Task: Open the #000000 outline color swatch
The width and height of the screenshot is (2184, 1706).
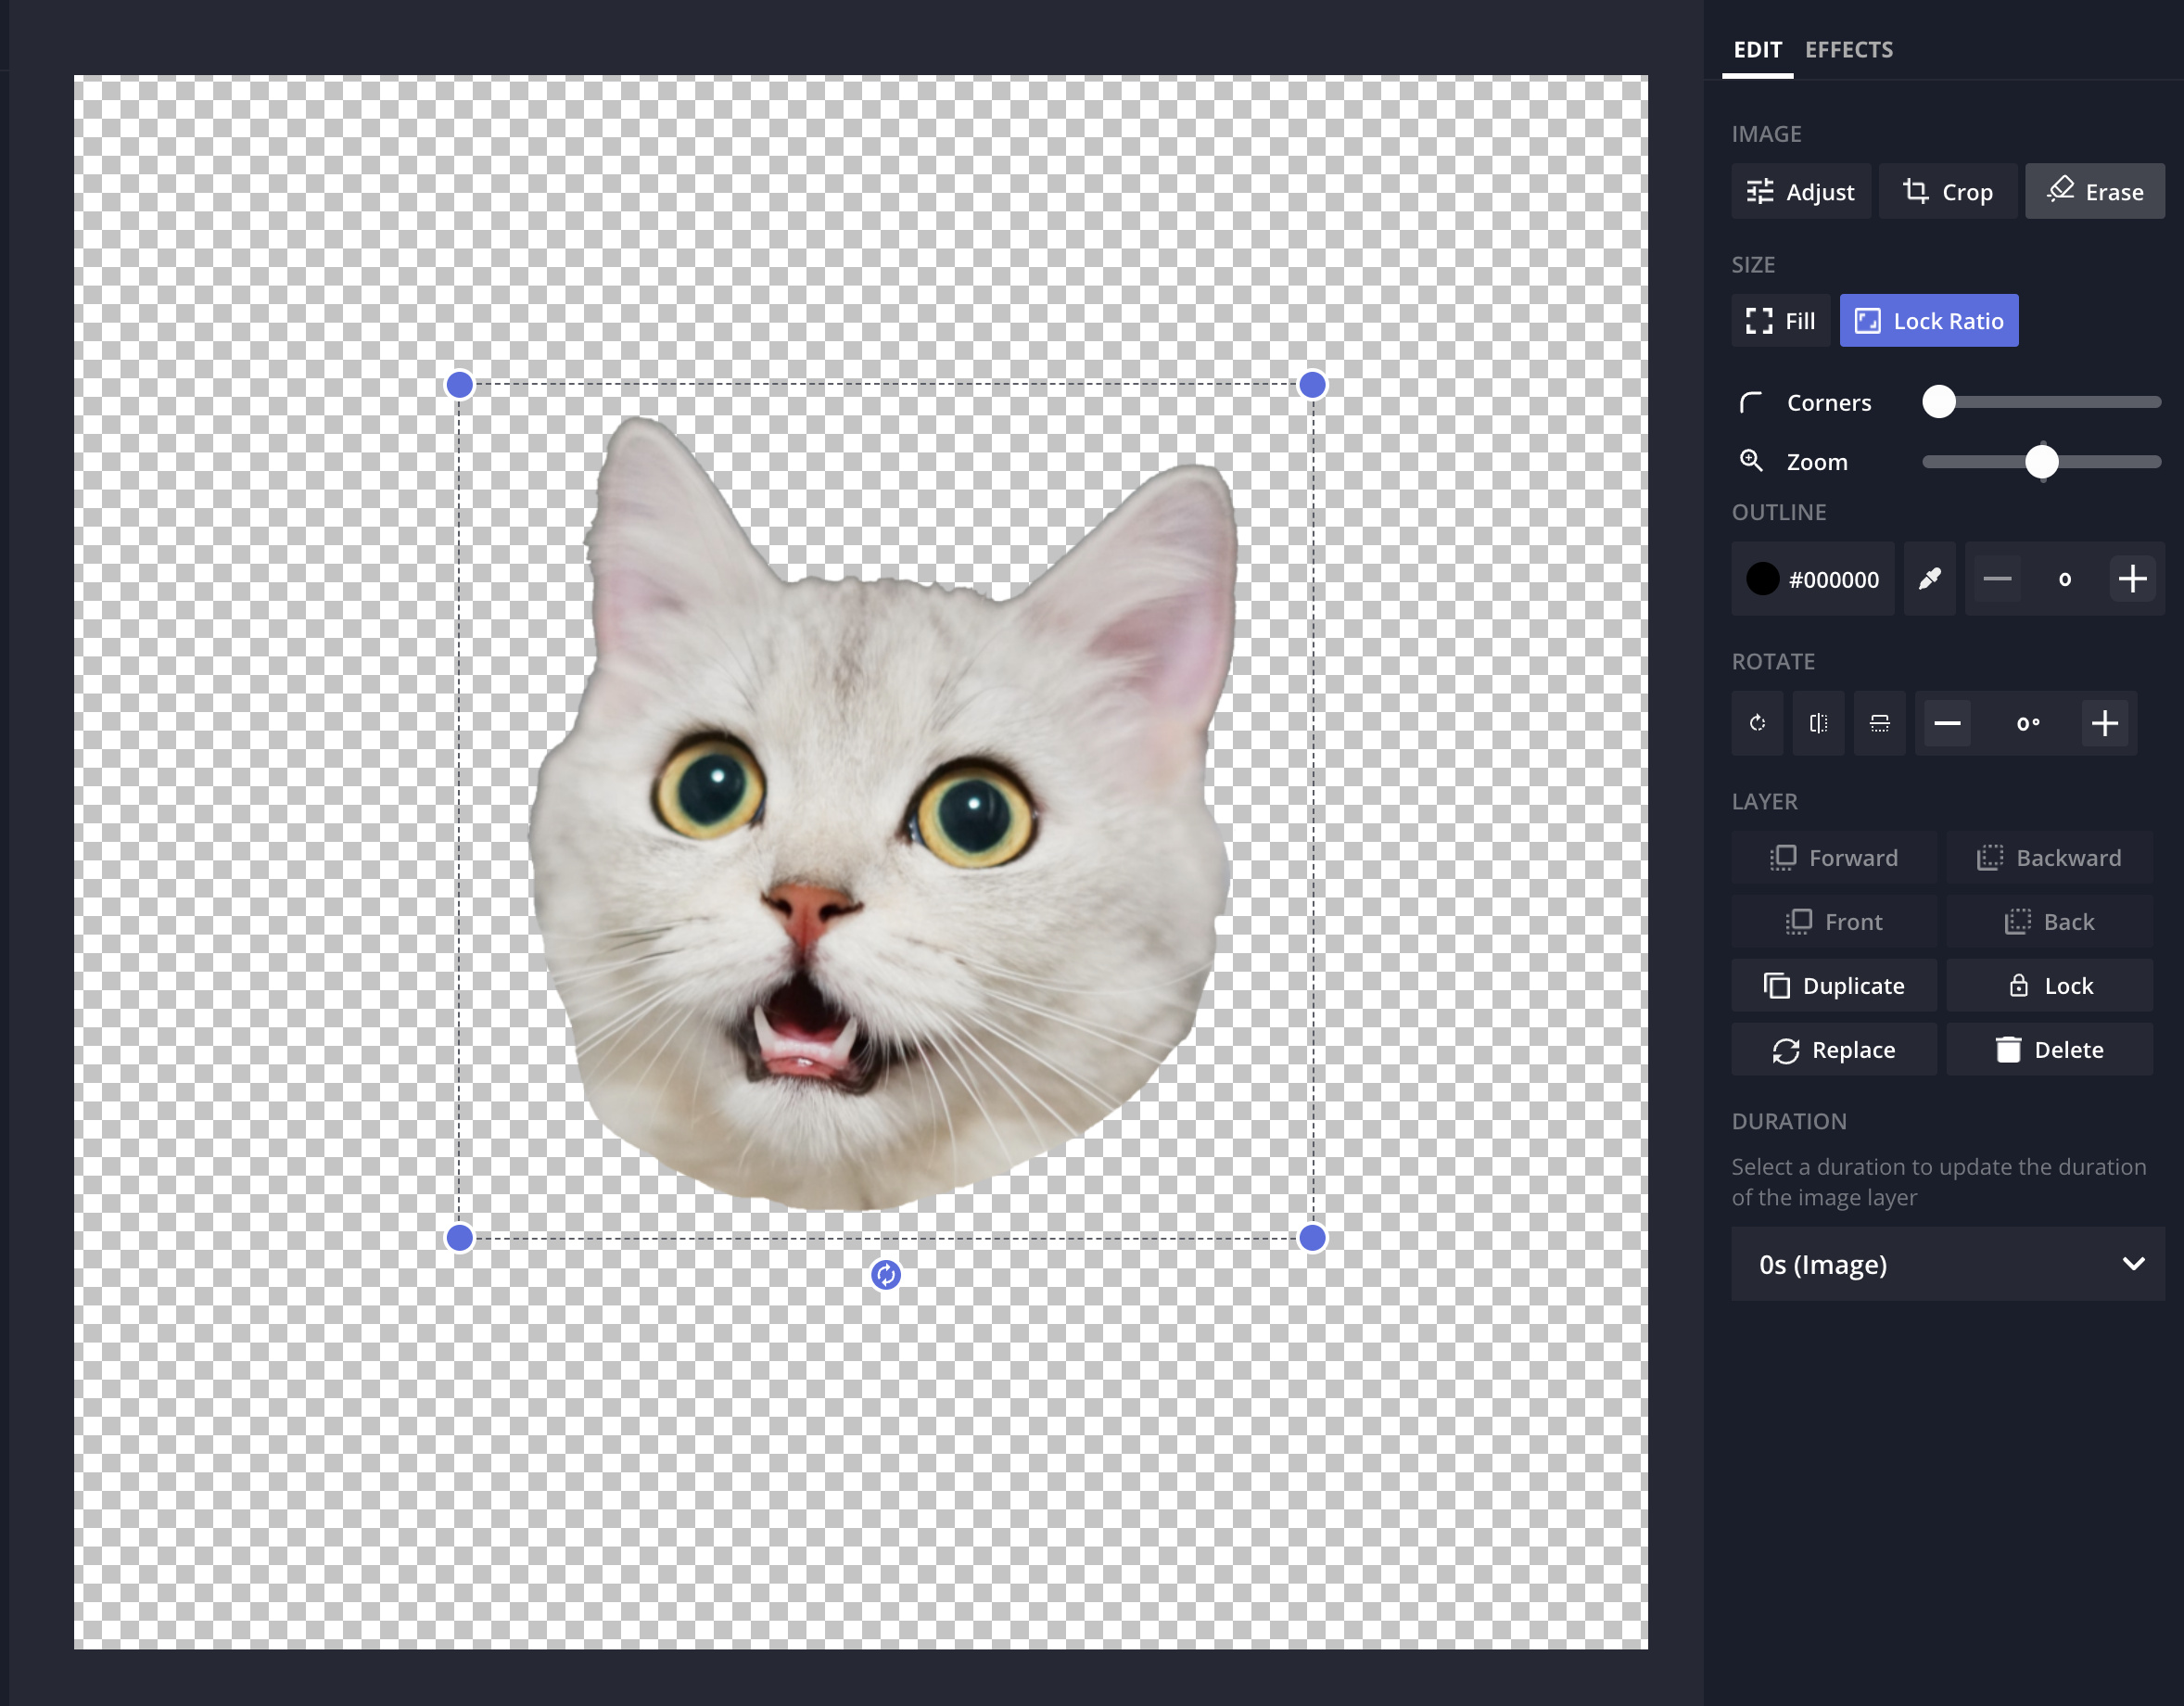Action: [1812, 578]
